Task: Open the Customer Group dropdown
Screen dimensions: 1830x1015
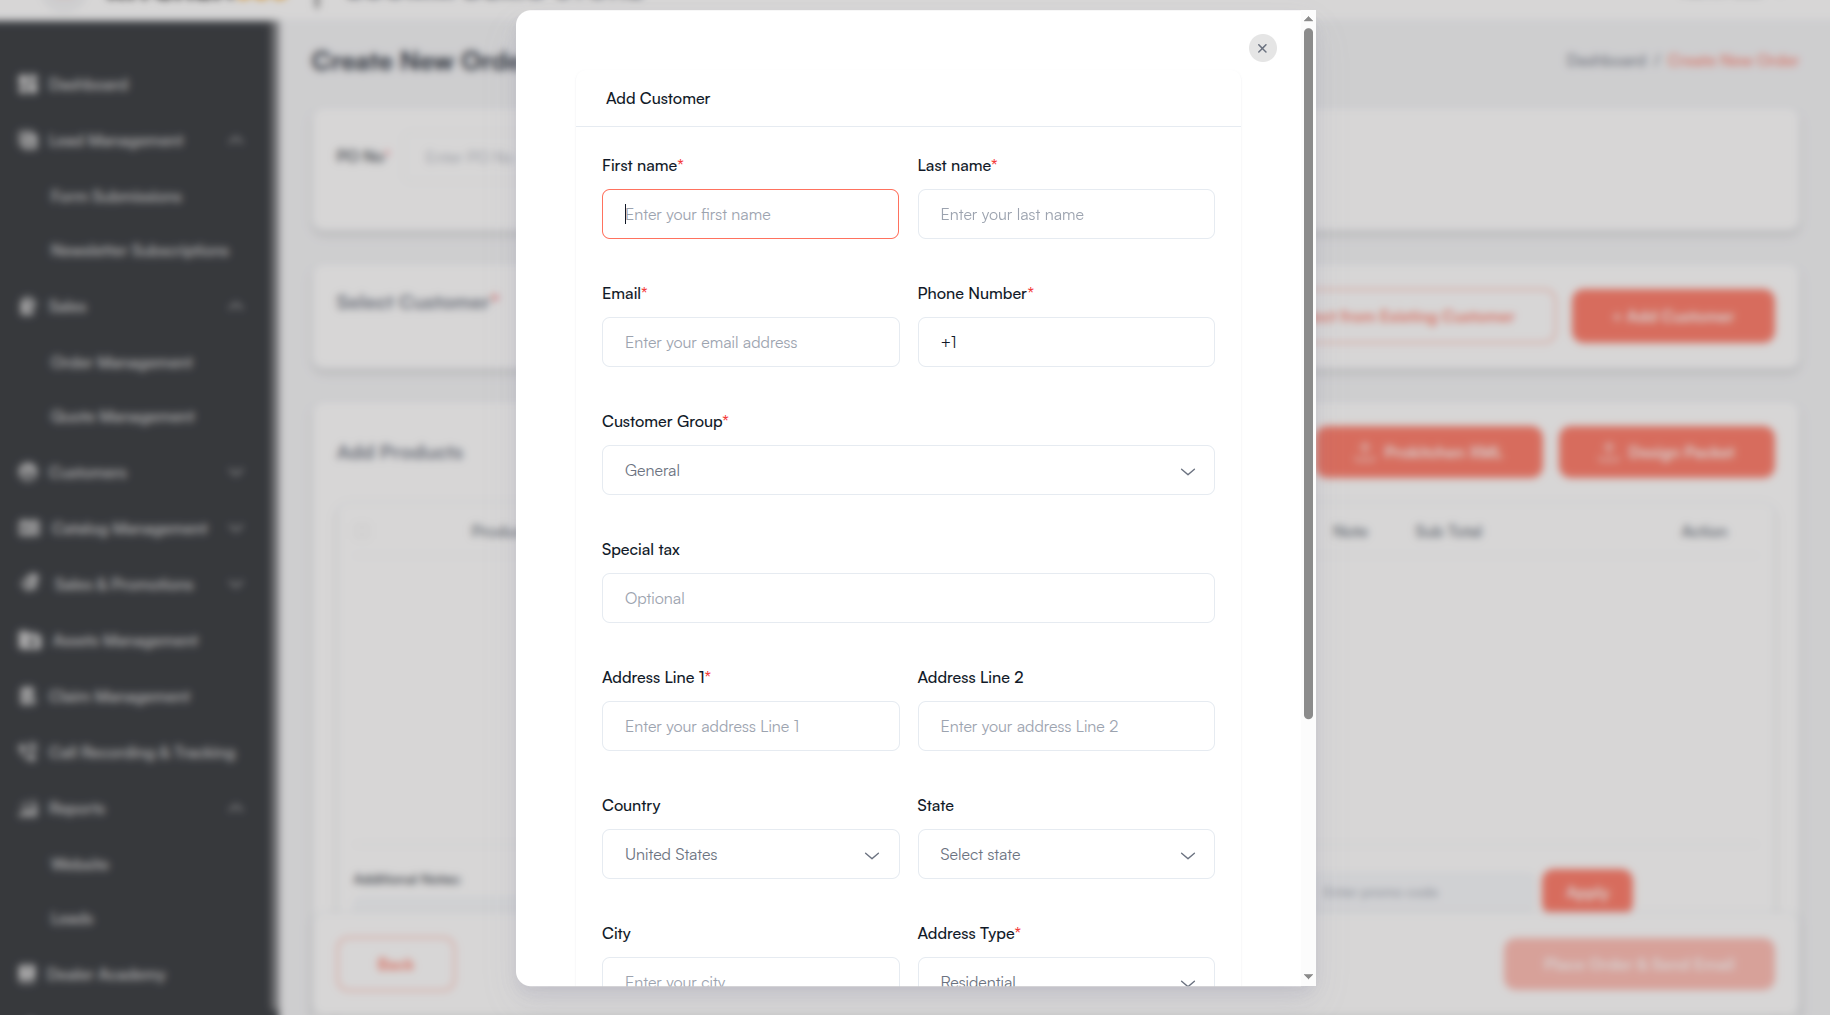Action: click(x=908, y=470)
